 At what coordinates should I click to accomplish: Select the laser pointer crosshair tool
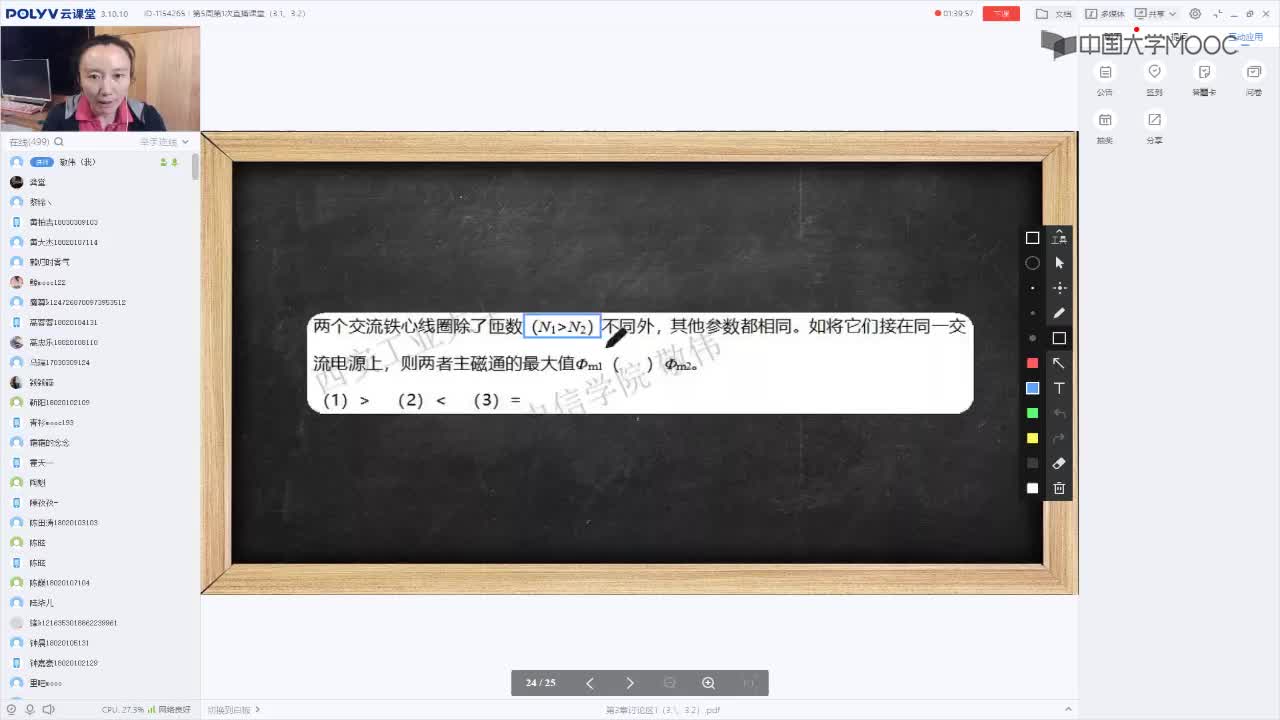[x=1059, y=288]
